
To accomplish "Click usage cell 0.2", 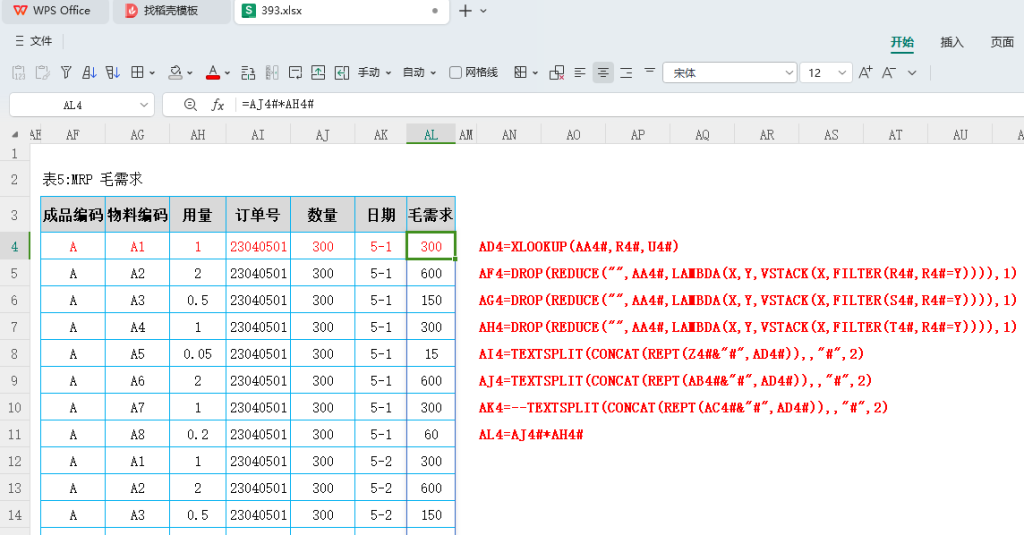I will click(198, 434).
